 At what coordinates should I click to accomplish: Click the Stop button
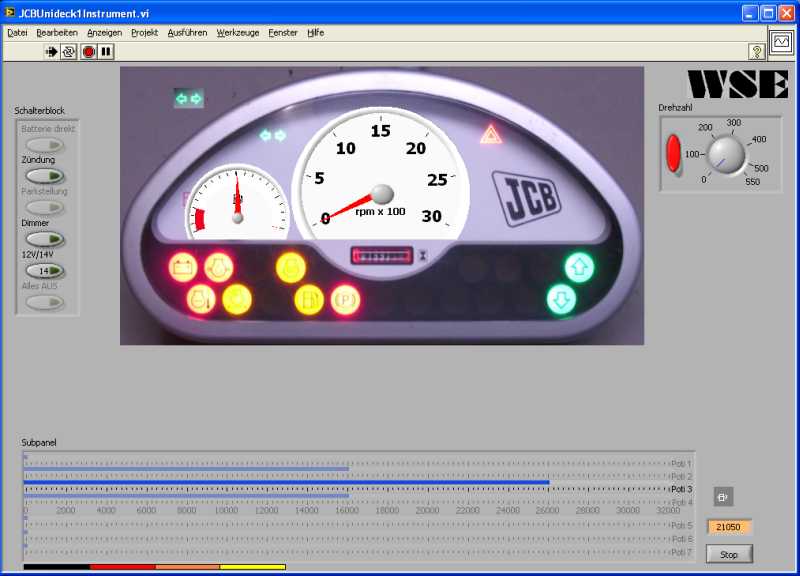(x=729, y=554)
